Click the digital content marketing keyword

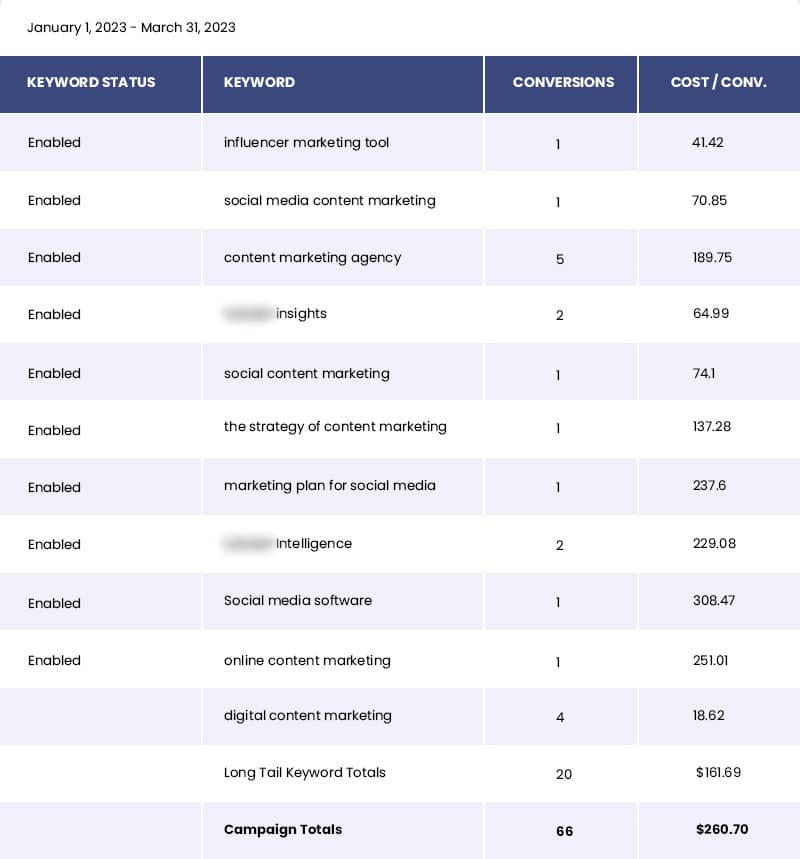click(x=307, y=715)
